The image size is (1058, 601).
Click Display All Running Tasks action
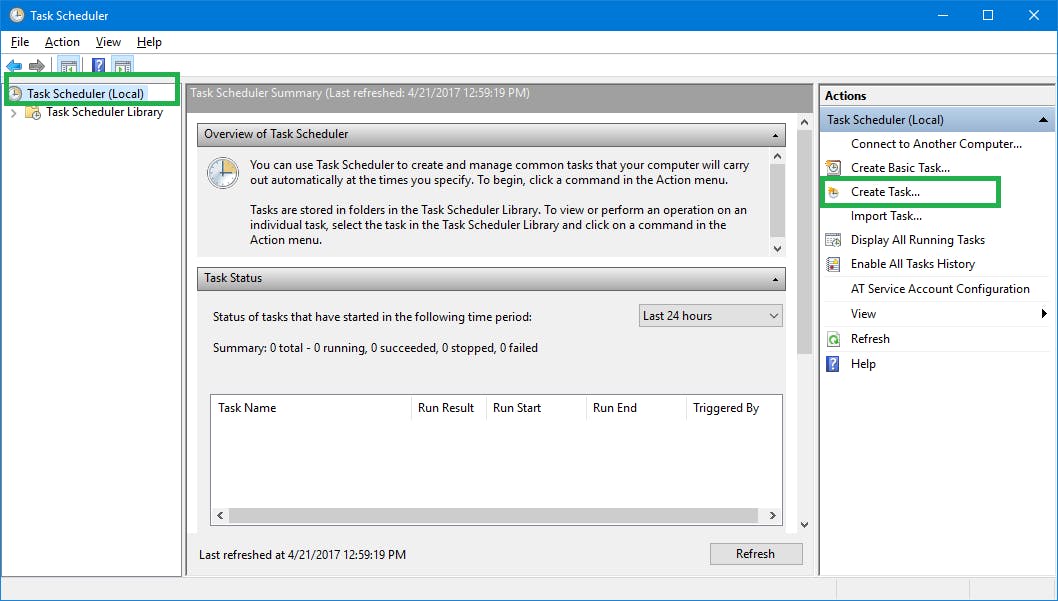coord(918,240)
